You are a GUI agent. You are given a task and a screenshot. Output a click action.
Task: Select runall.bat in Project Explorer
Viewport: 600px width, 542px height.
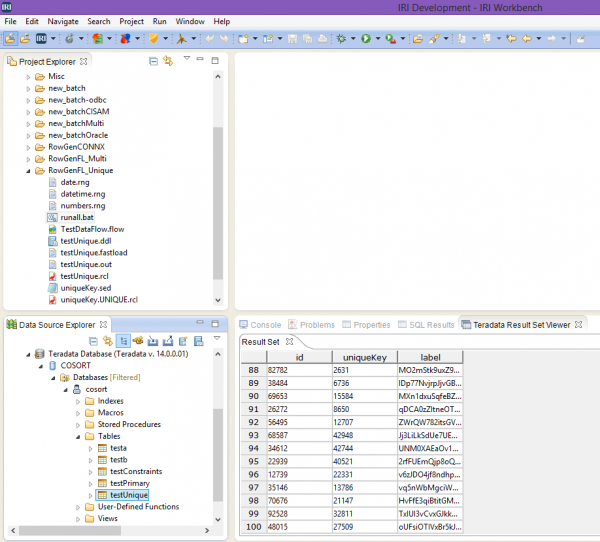(77, 217)
